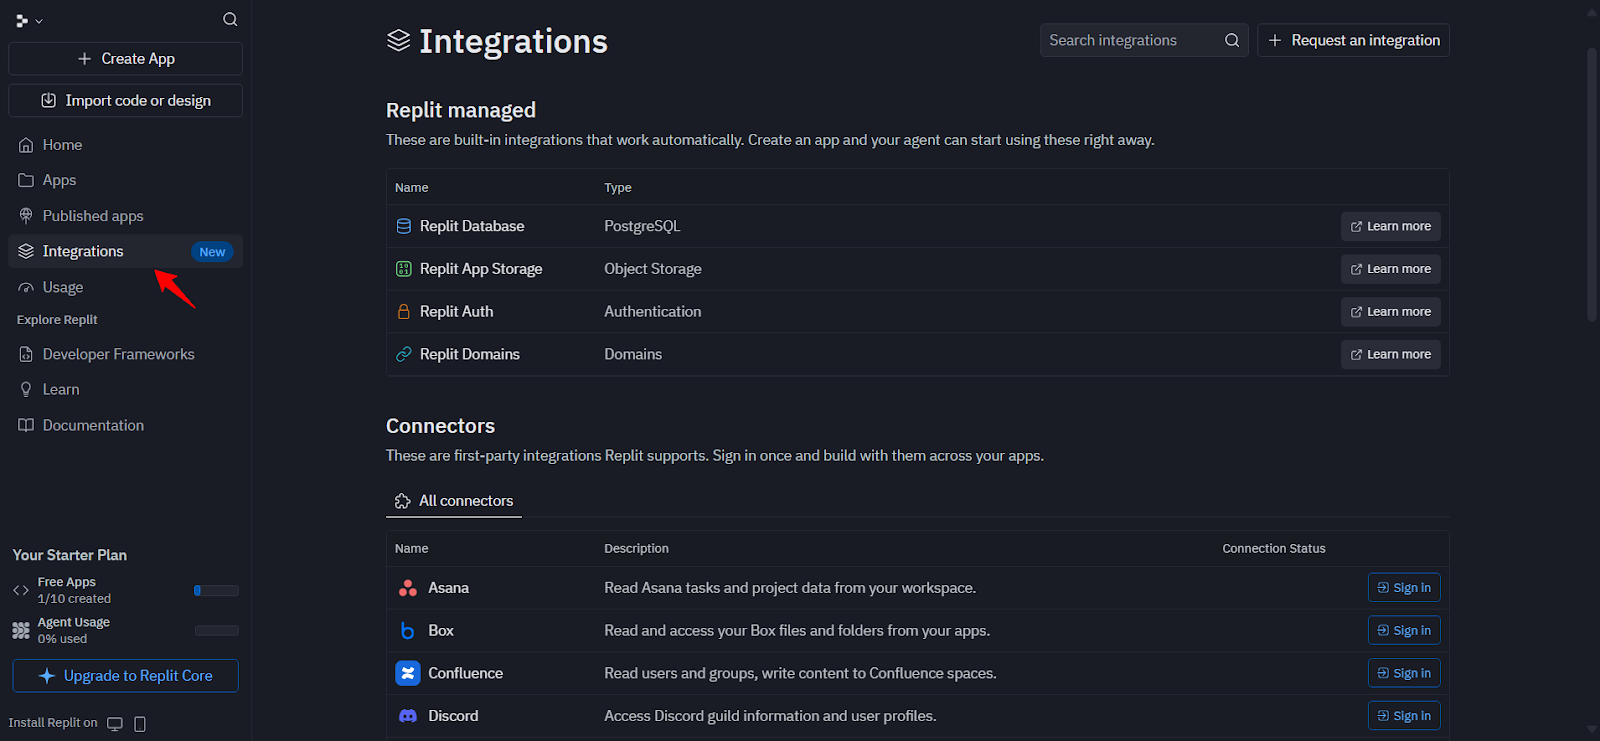1600x741 pixels.
Task: Click the Asana logo icon
Action: (x=408, y=588)
